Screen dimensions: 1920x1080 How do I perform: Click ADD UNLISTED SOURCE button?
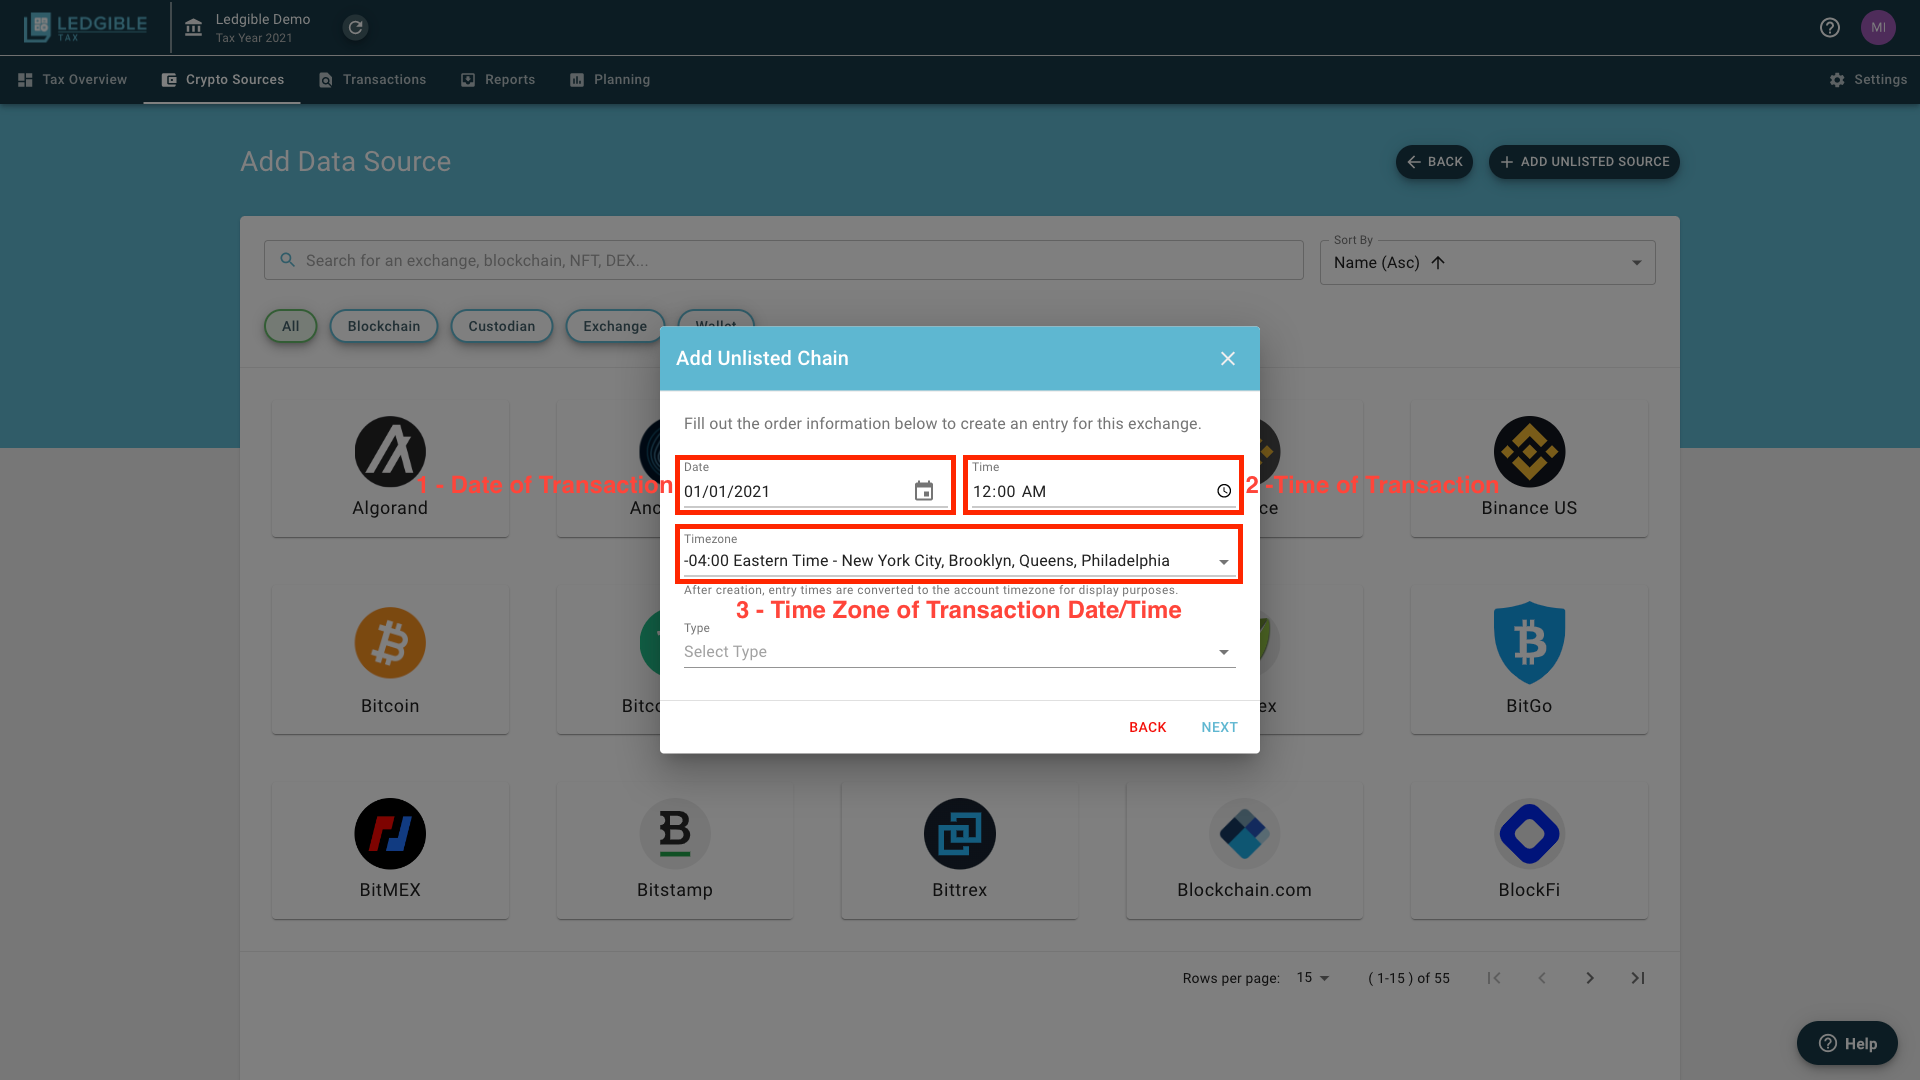pos(1584,162)
